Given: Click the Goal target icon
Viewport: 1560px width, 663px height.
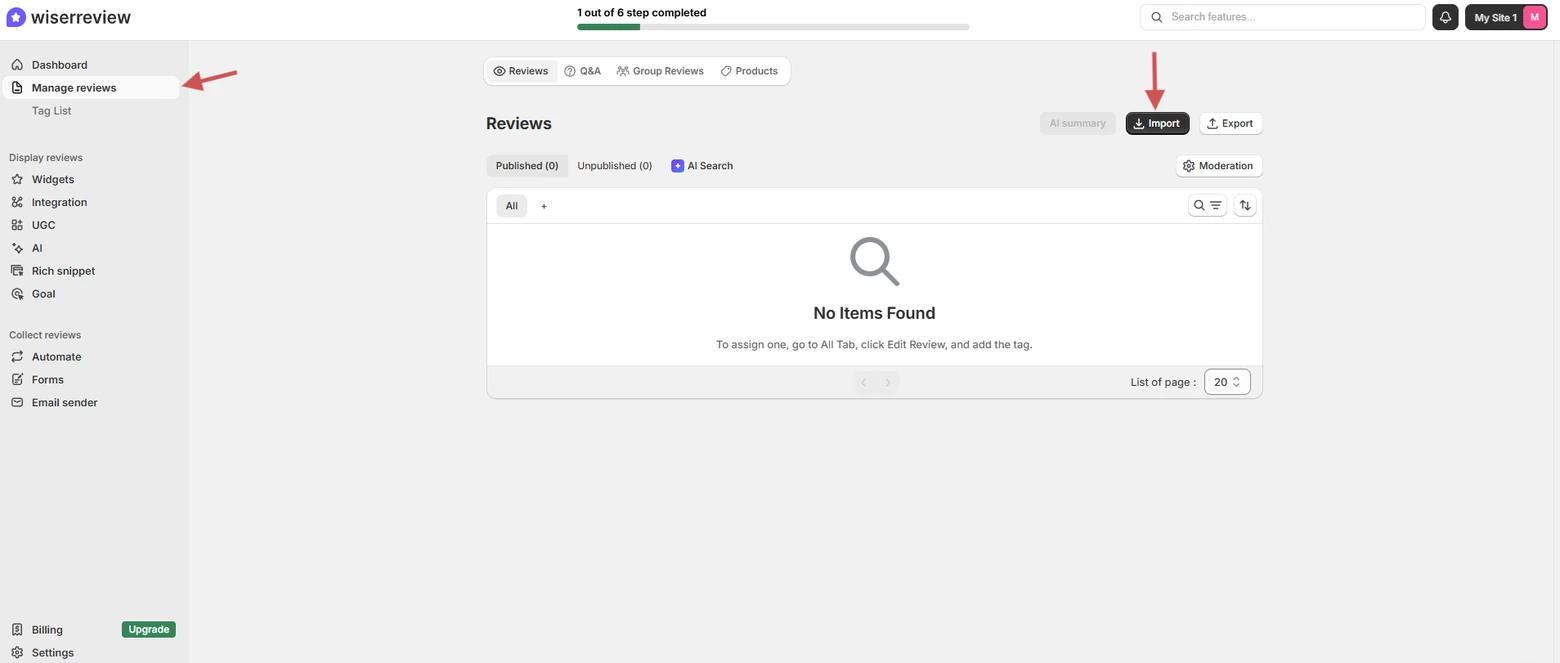Looking at the screenshot, I should 17,294.
